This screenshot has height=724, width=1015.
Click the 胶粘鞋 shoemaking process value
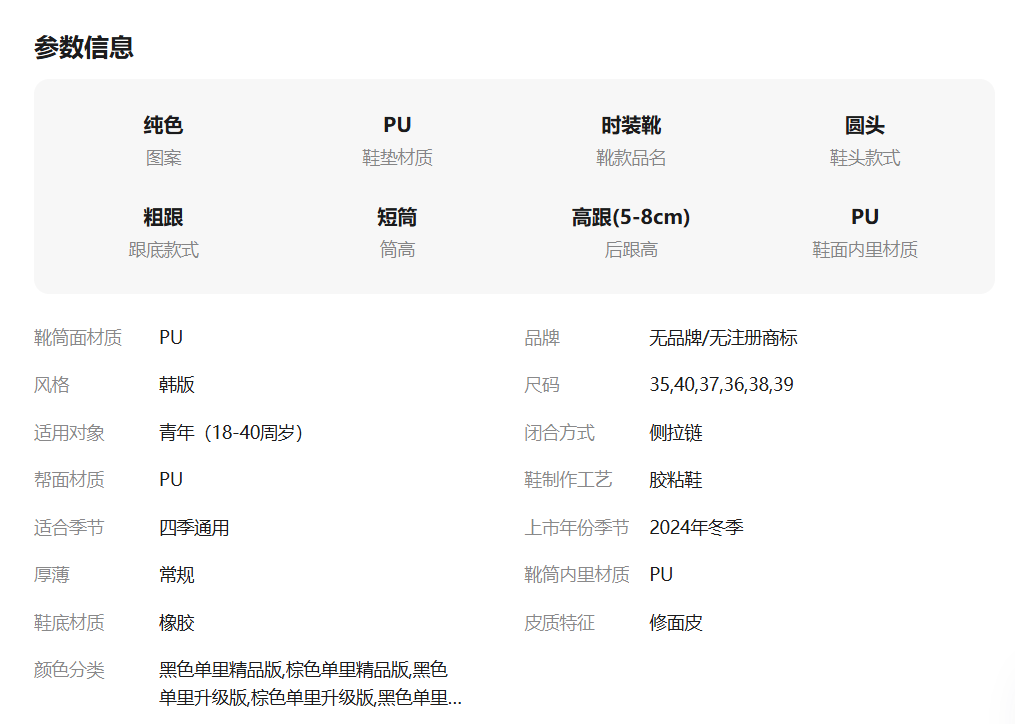tap(676, 480)
